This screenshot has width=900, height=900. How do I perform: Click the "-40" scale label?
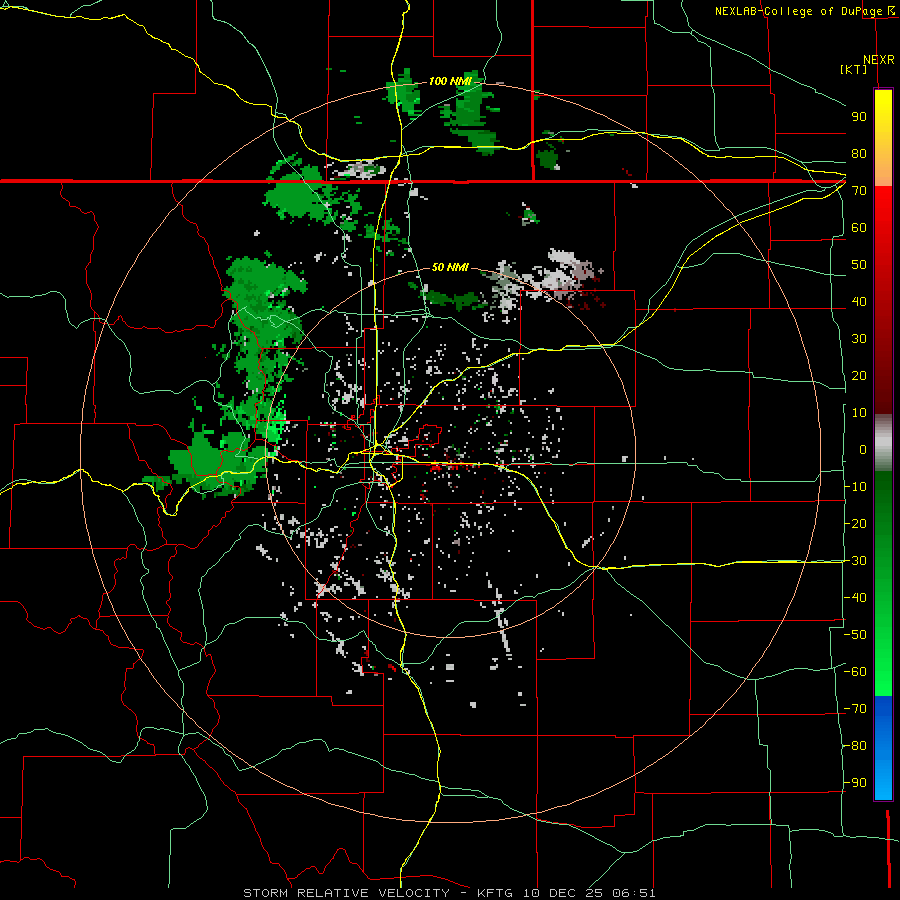pos(856,598)
